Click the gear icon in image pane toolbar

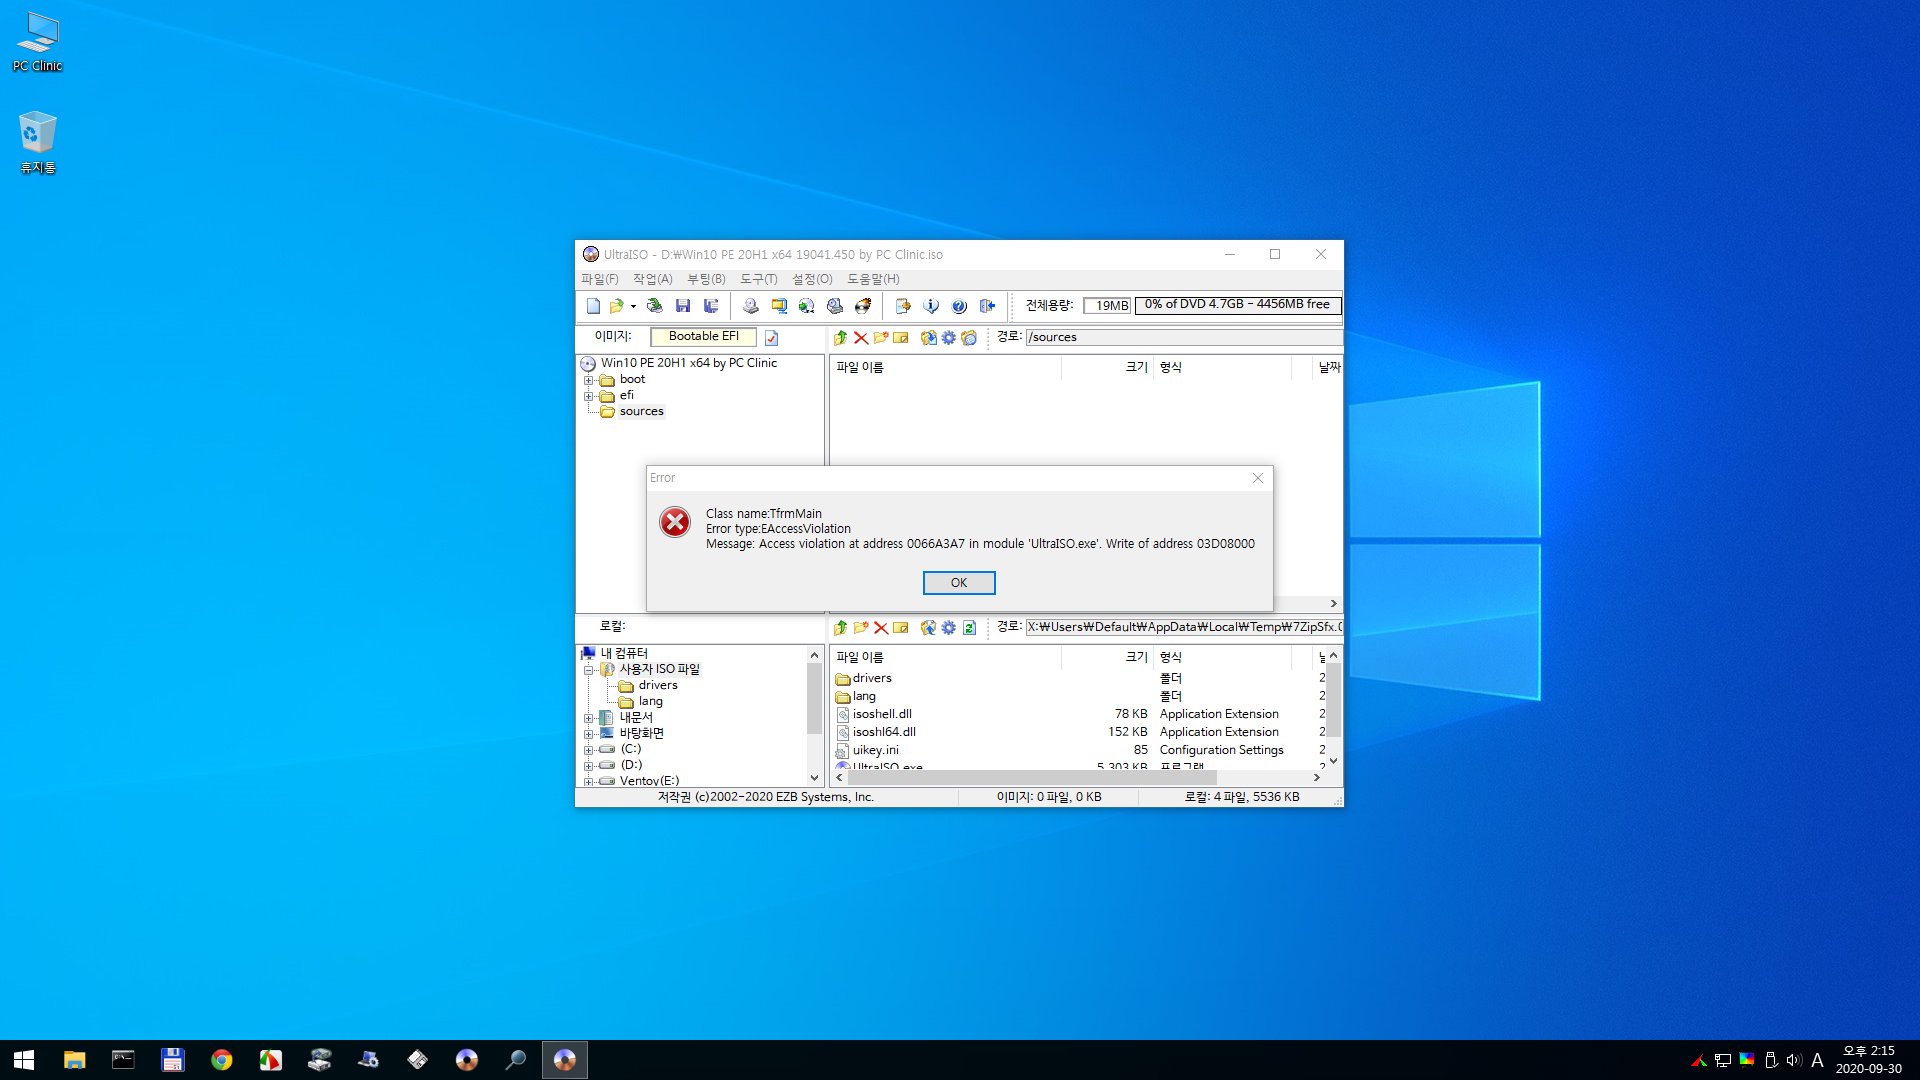(x=949, y=338)
